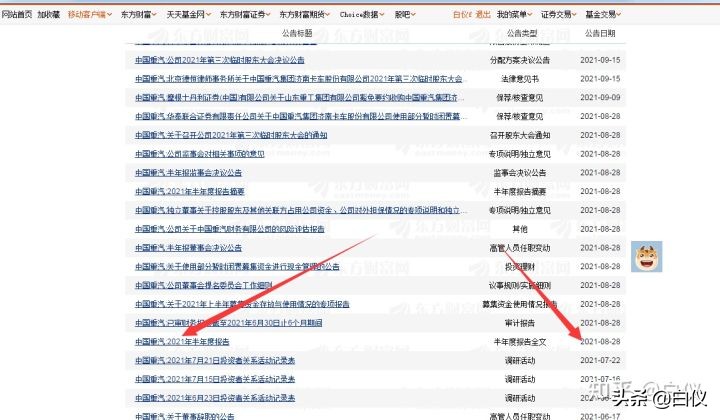Open 已审财务报表截至2021年6月30日 link
This screenshot has width=720, height=420.
[228, 323]
